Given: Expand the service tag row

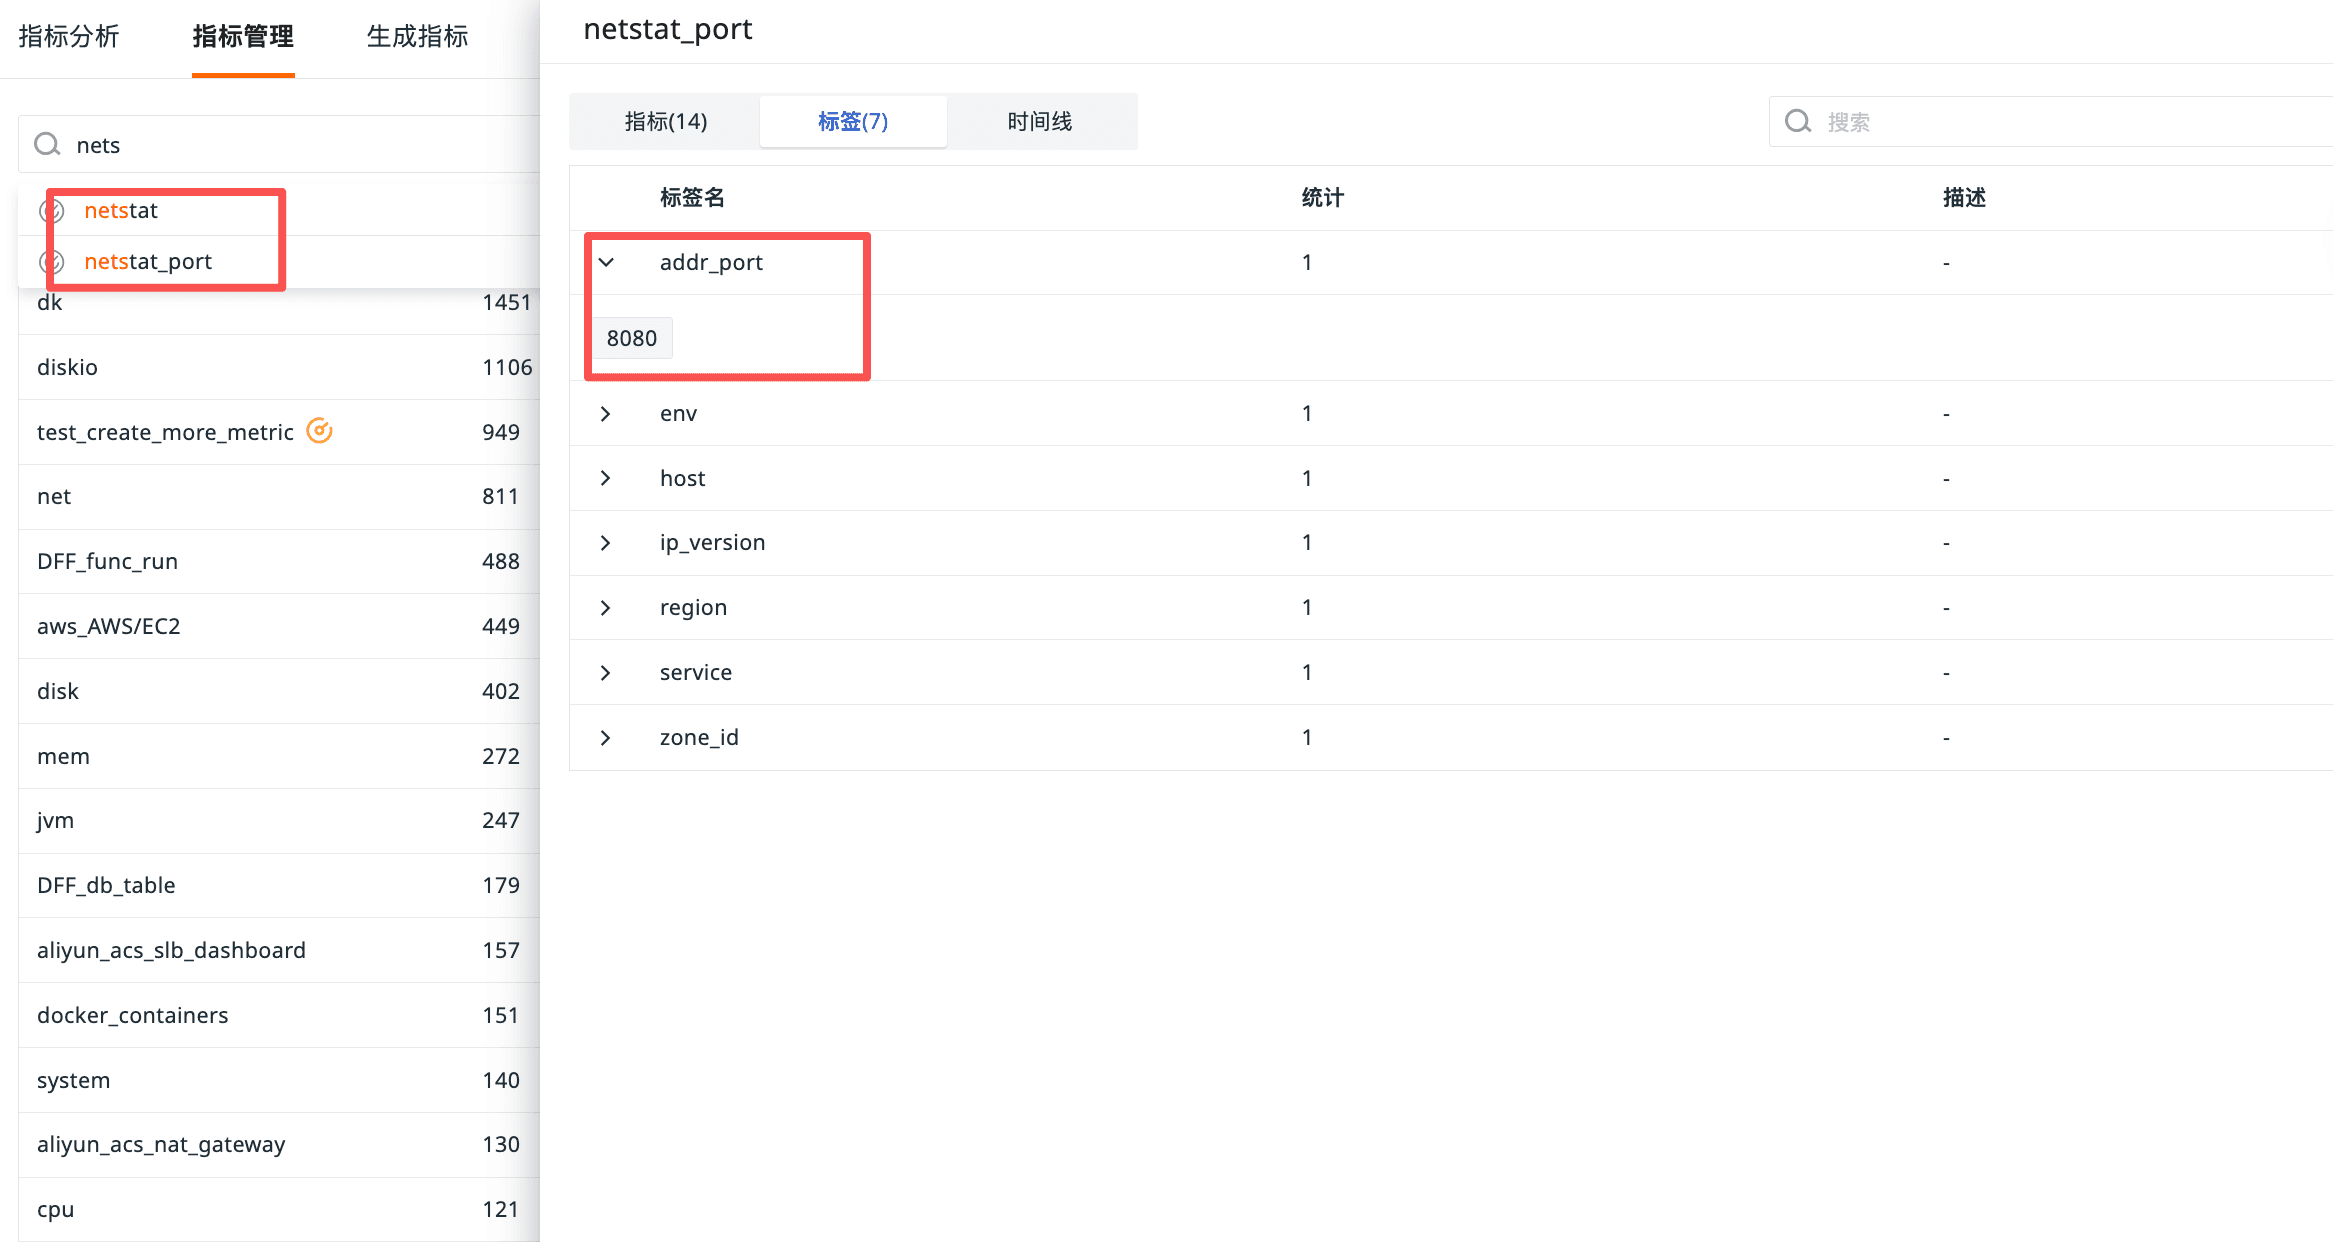Looking at the screenshot, I should click(606, 673).
